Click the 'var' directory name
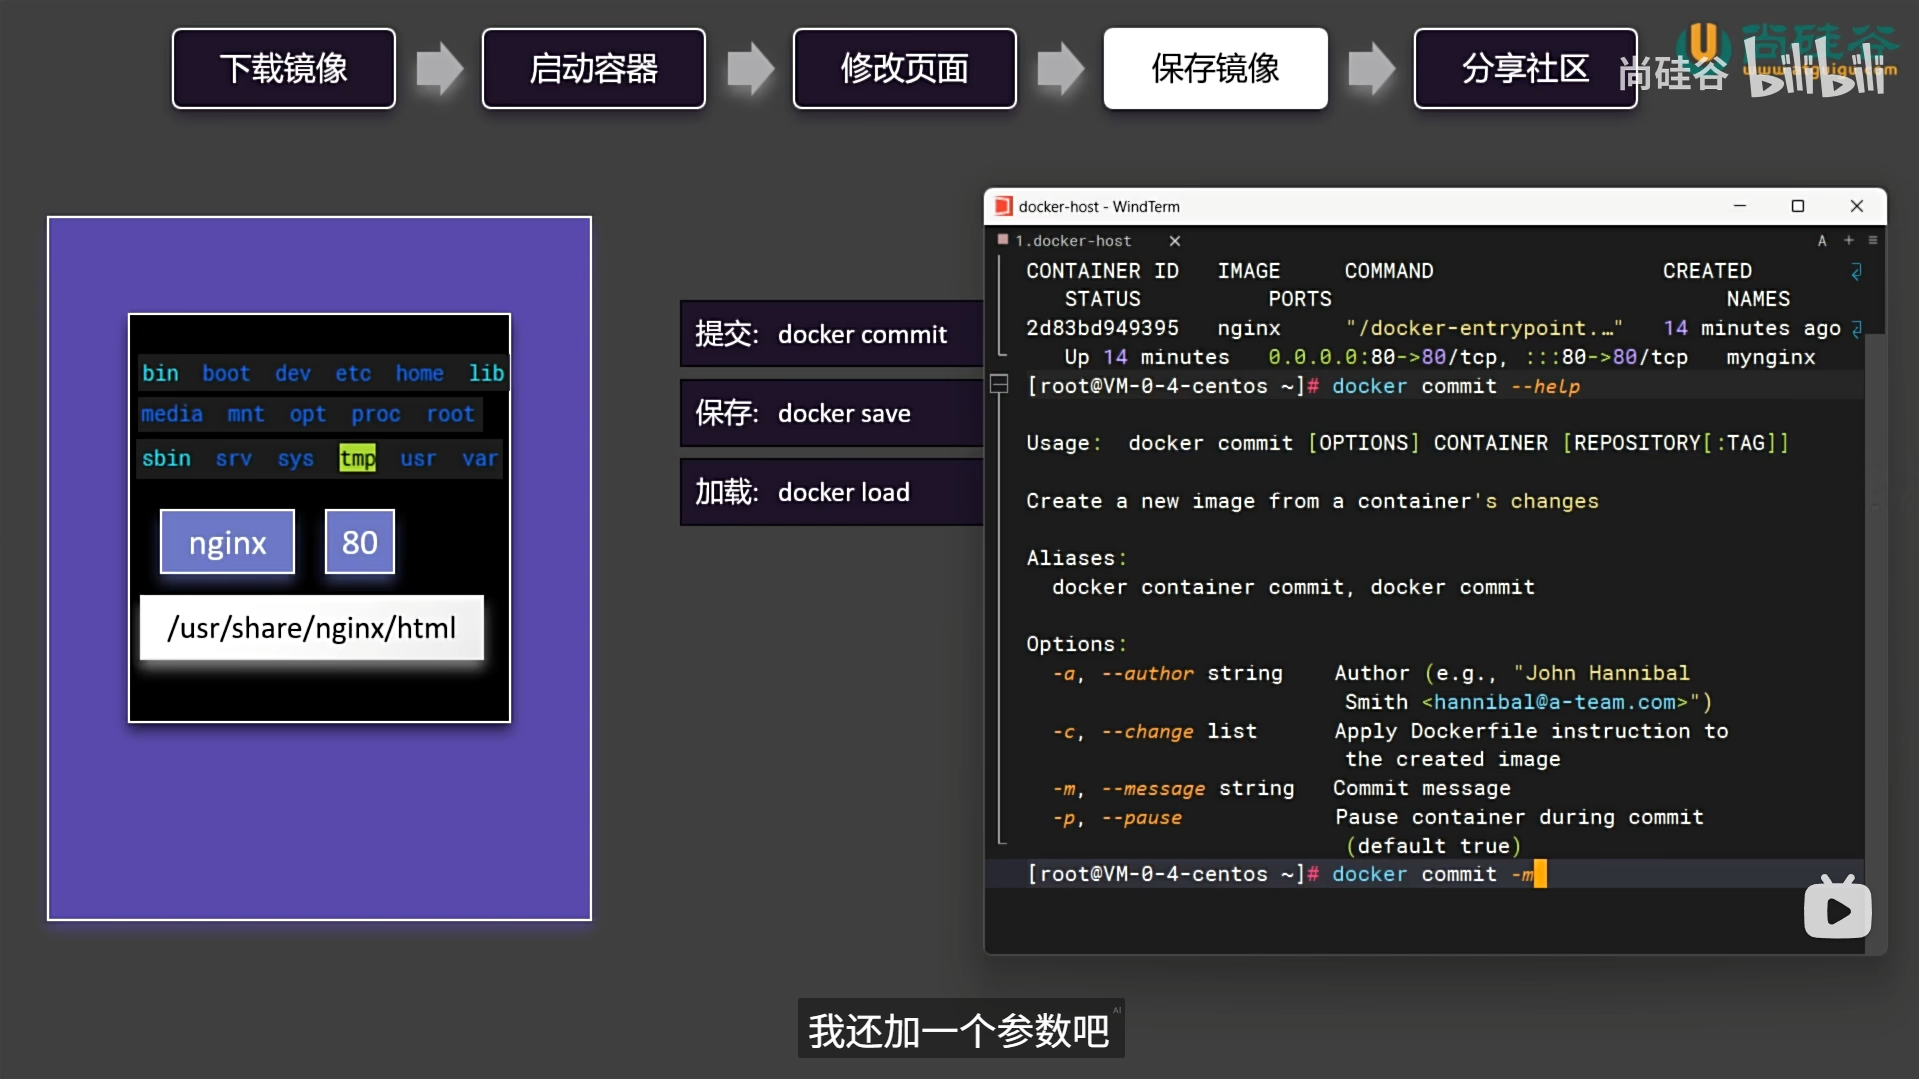The width and height of the screenshot is (1919, 1079). [x=480, y=458]
